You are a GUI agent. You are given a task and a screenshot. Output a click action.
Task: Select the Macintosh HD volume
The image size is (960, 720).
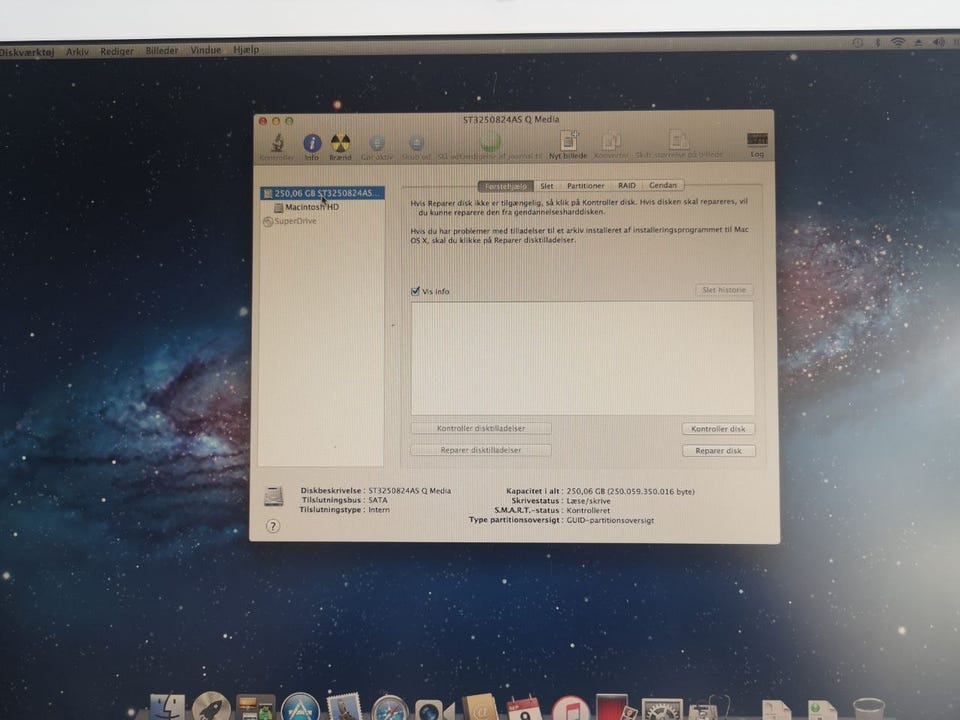point(306,207)
